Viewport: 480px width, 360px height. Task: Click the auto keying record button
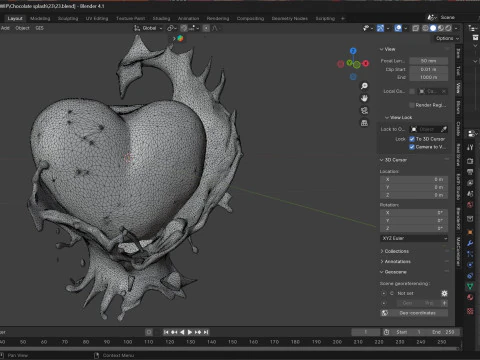click(x=149, y=332)
